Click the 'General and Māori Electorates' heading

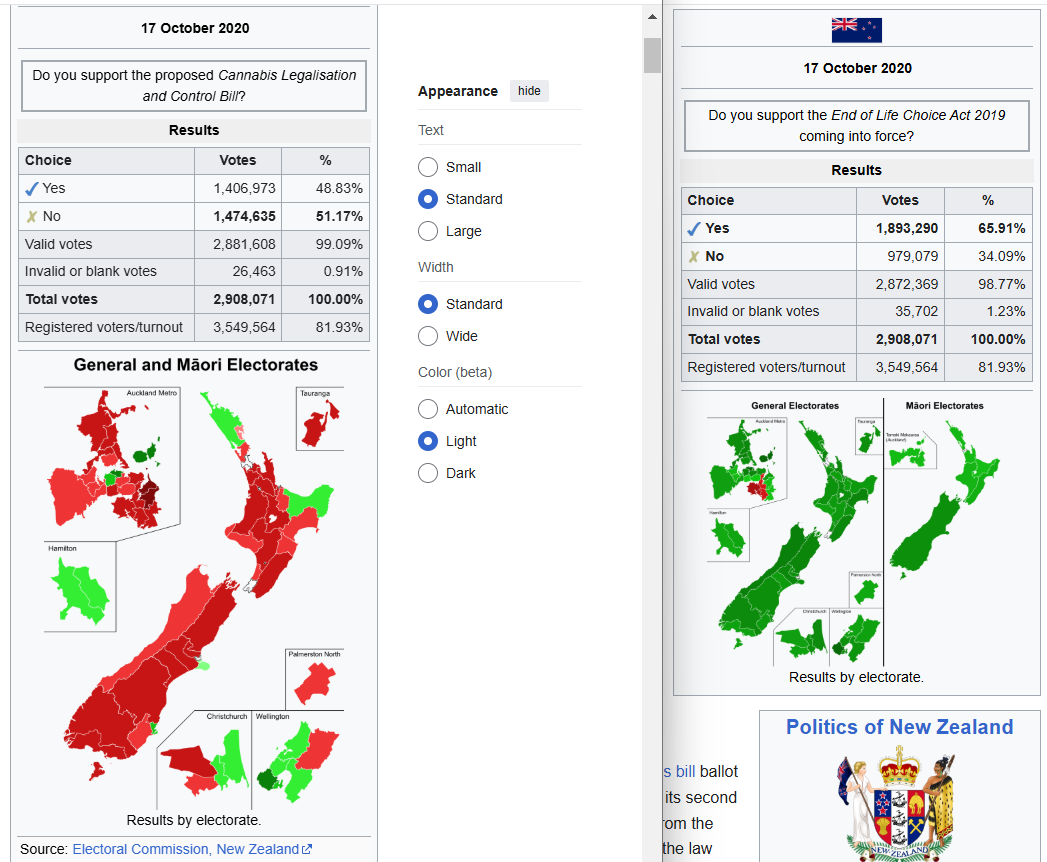196,365
